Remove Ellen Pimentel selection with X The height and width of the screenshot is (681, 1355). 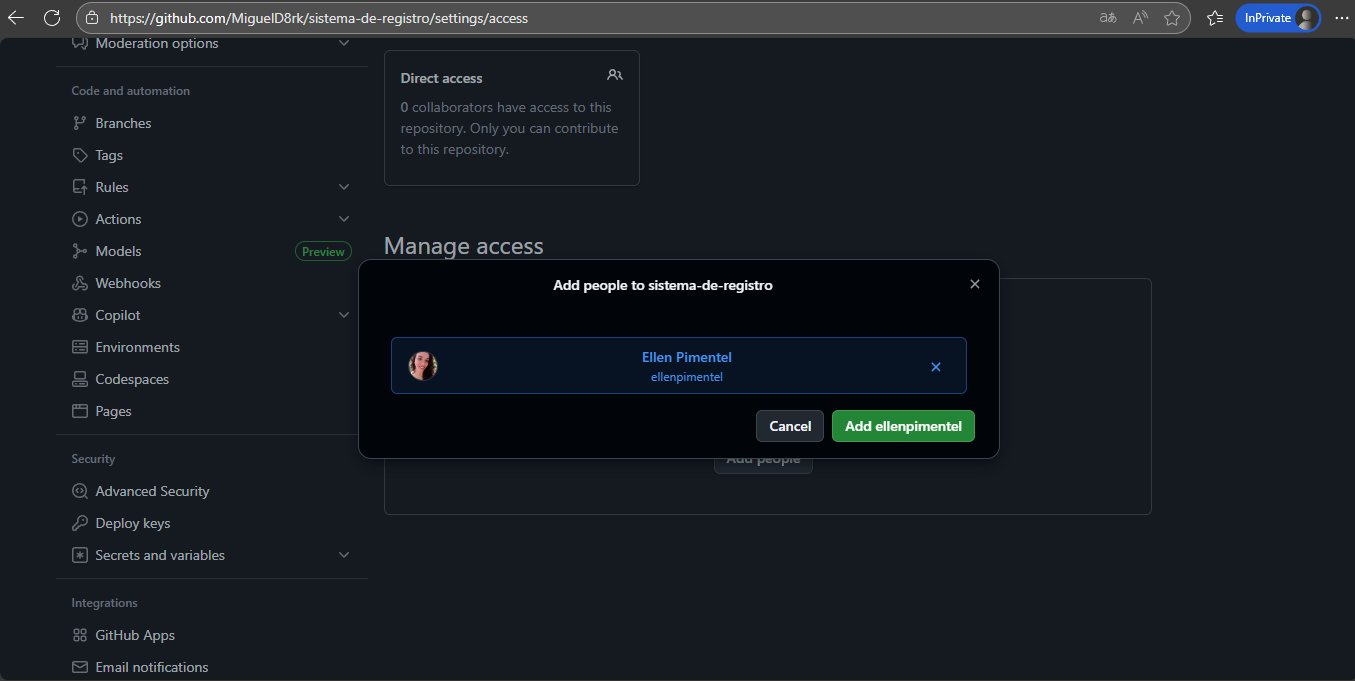point(936,367)
